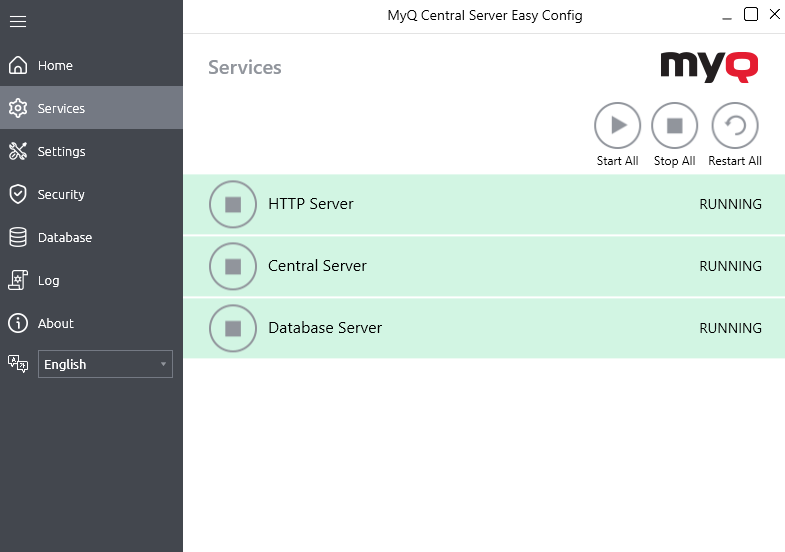Click the Log document icon
The width and height of the screenshot is (785, 552).
[x=17, y=280]
